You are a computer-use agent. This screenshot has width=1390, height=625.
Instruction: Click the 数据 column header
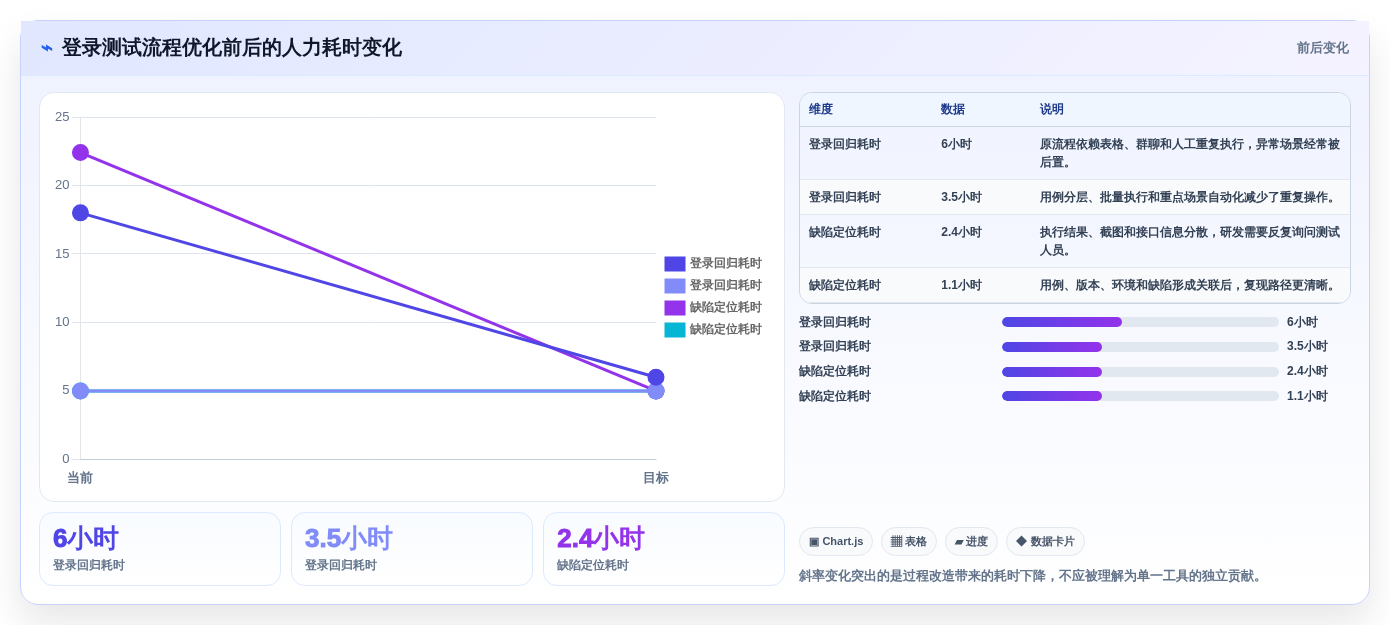pyautogui.click(x=953, y=110)
